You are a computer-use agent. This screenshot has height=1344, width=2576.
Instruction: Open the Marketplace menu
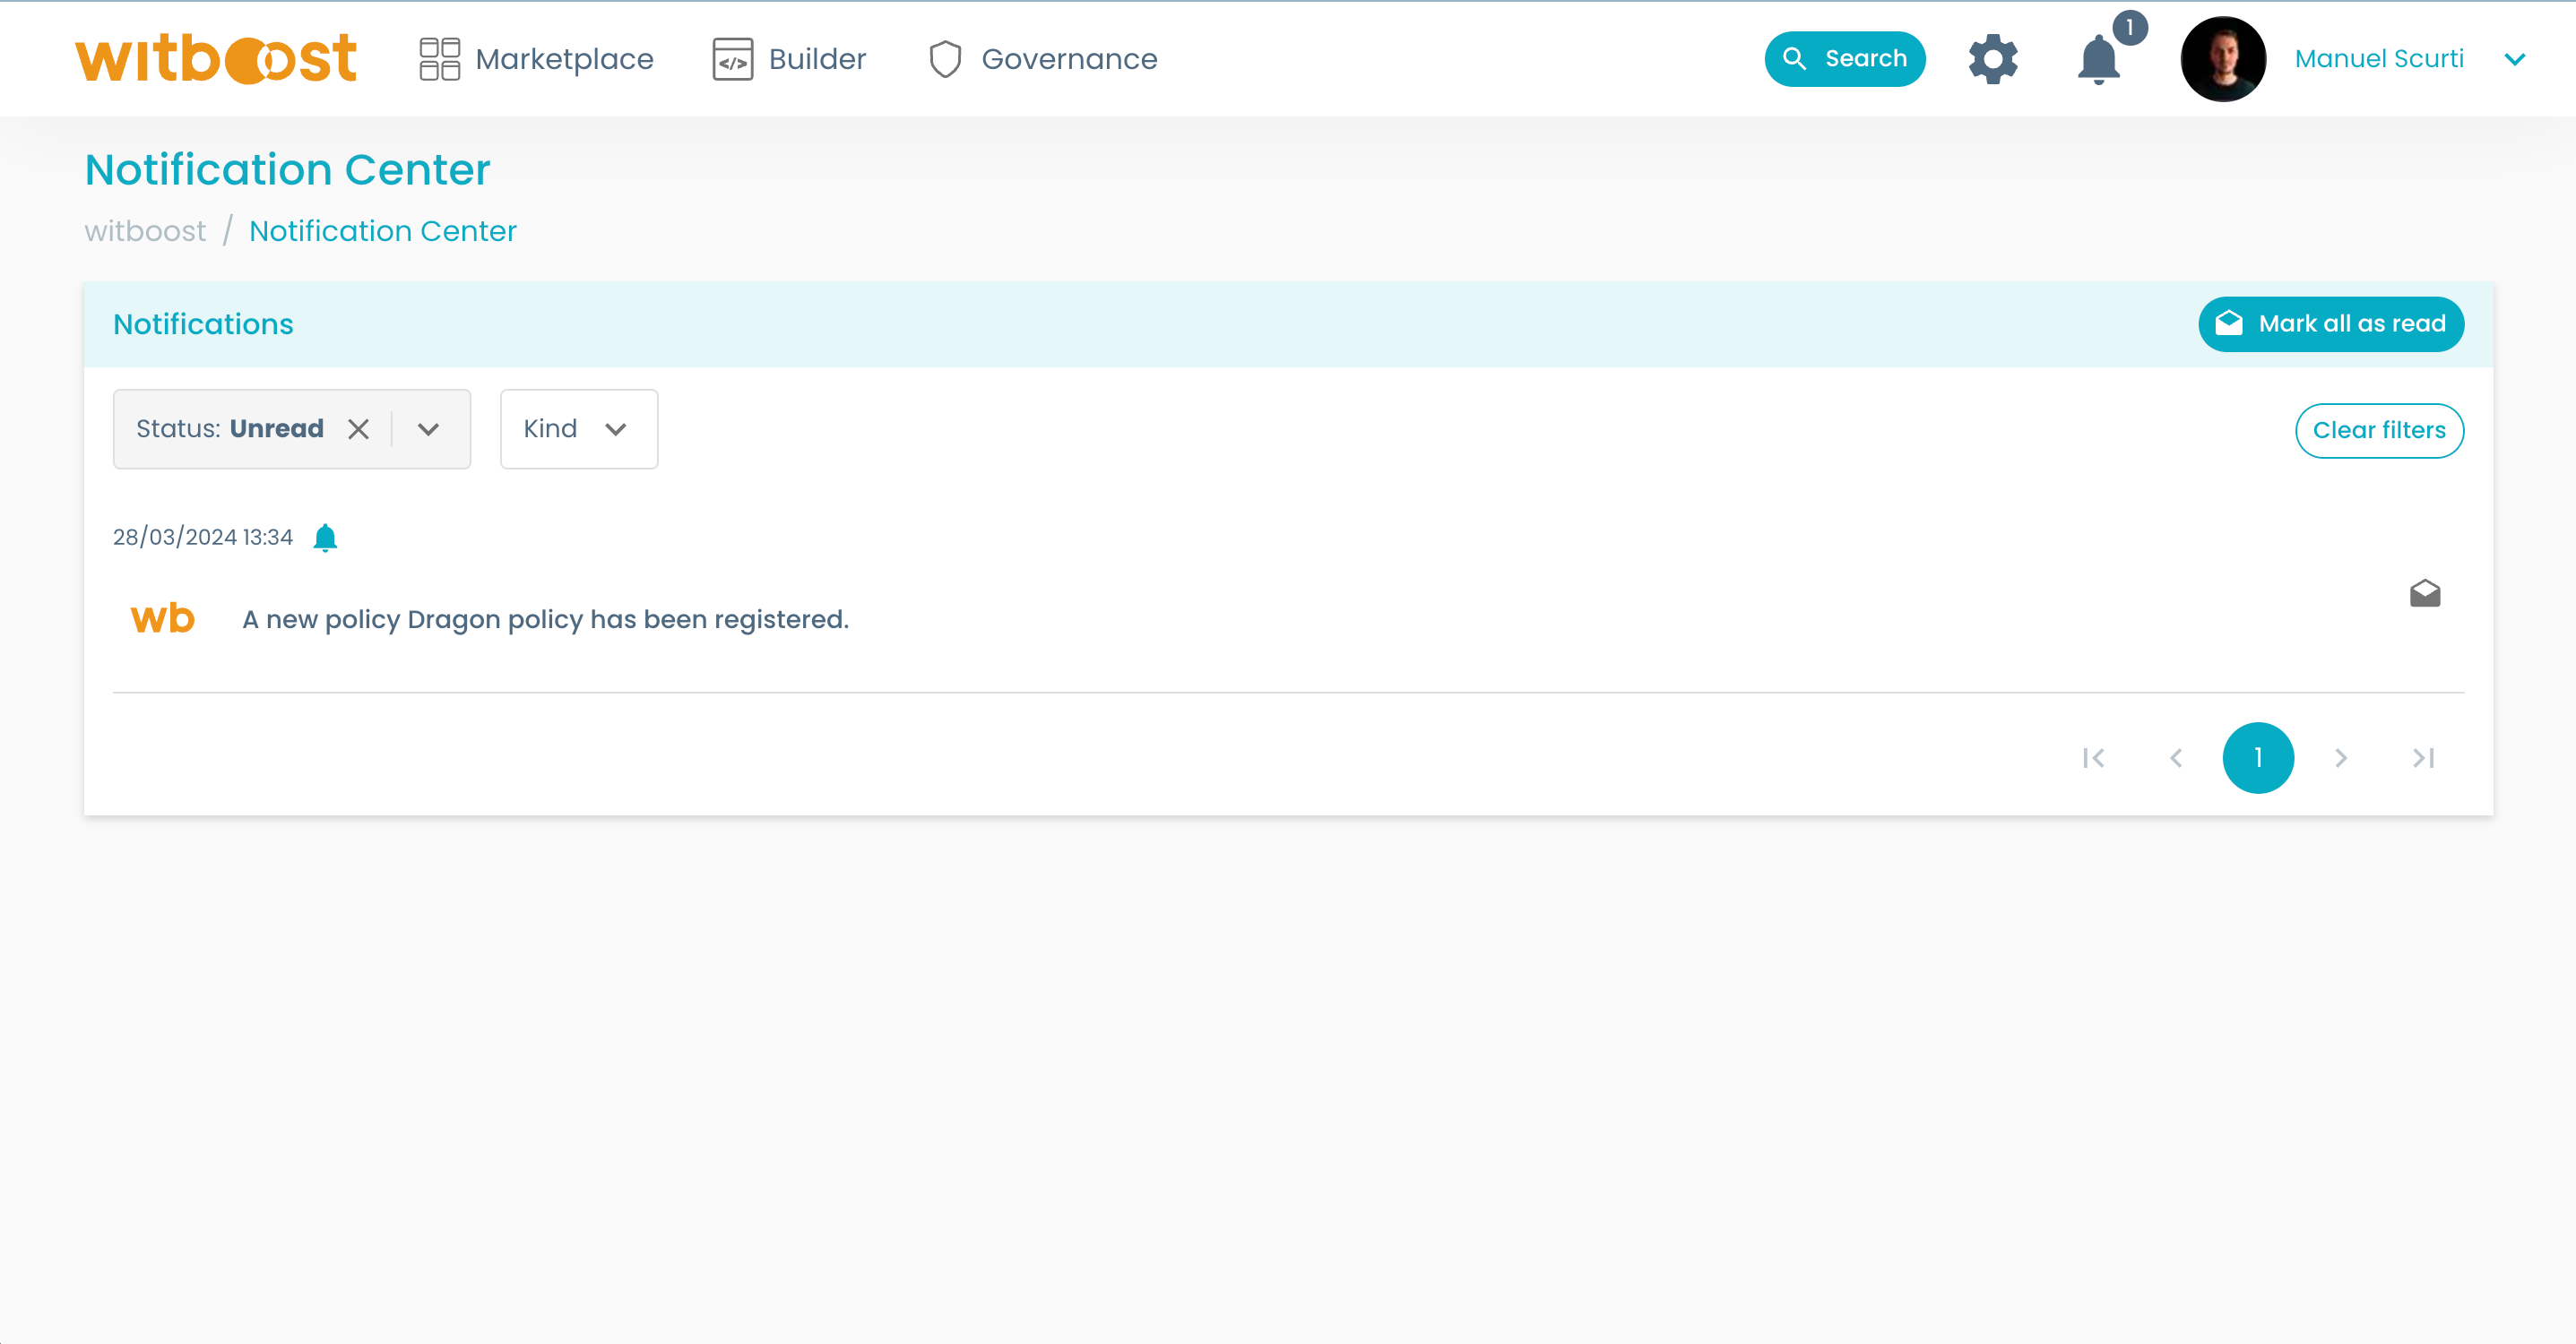click(536, 59)
